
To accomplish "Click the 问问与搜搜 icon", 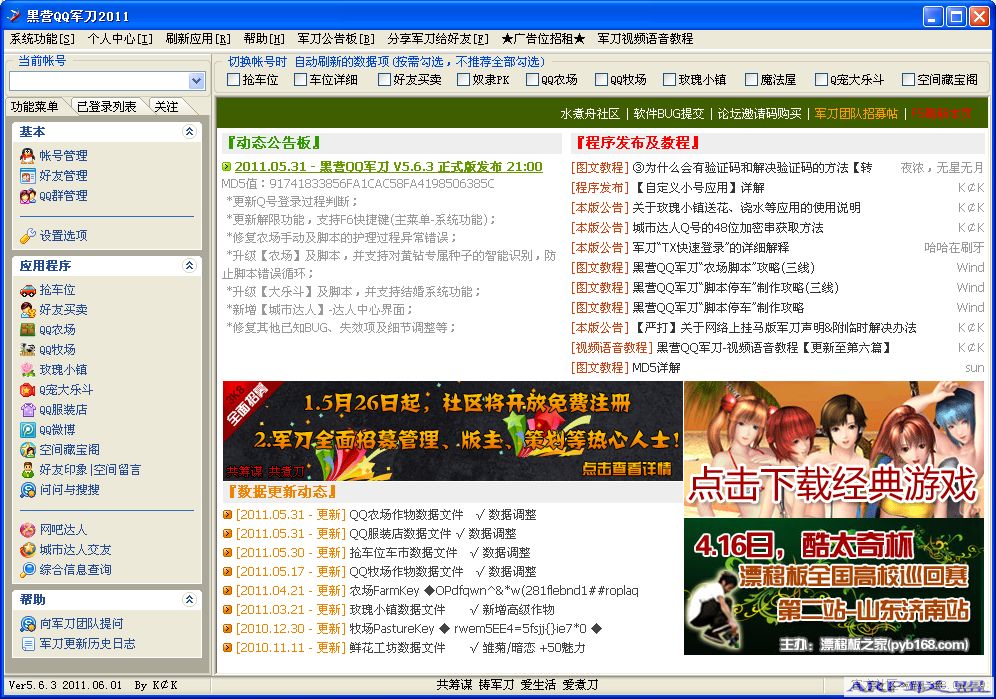I will [27, 490].
